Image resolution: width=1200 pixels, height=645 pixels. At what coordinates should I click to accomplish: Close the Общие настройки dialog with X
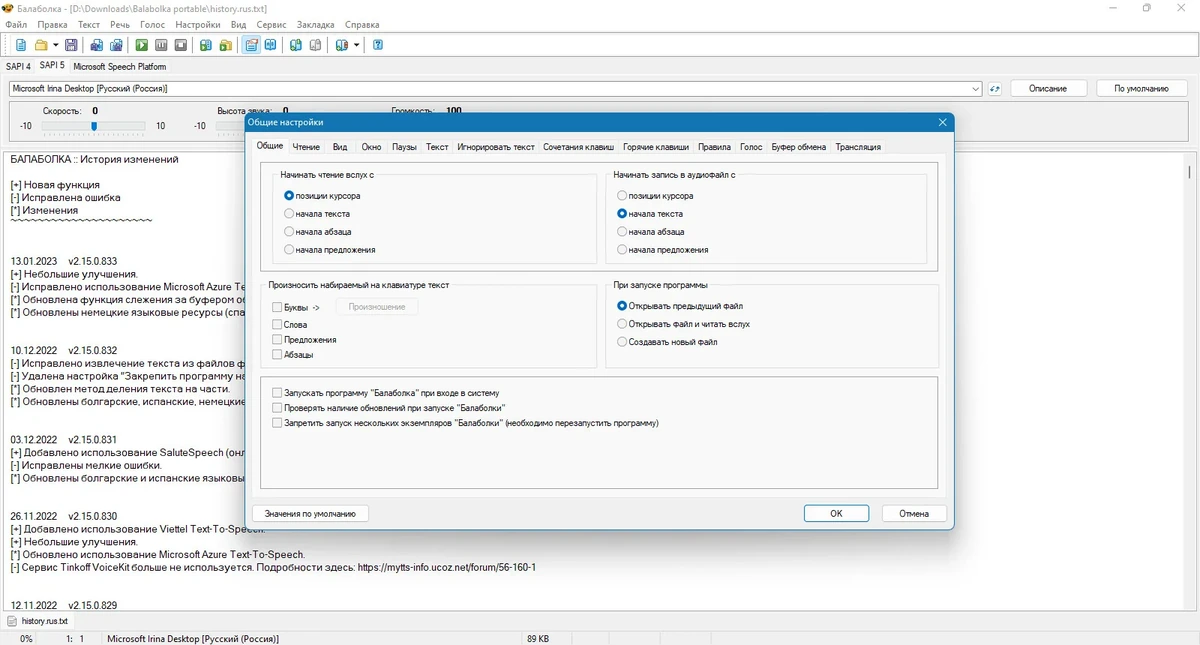(x=942, y=122)
